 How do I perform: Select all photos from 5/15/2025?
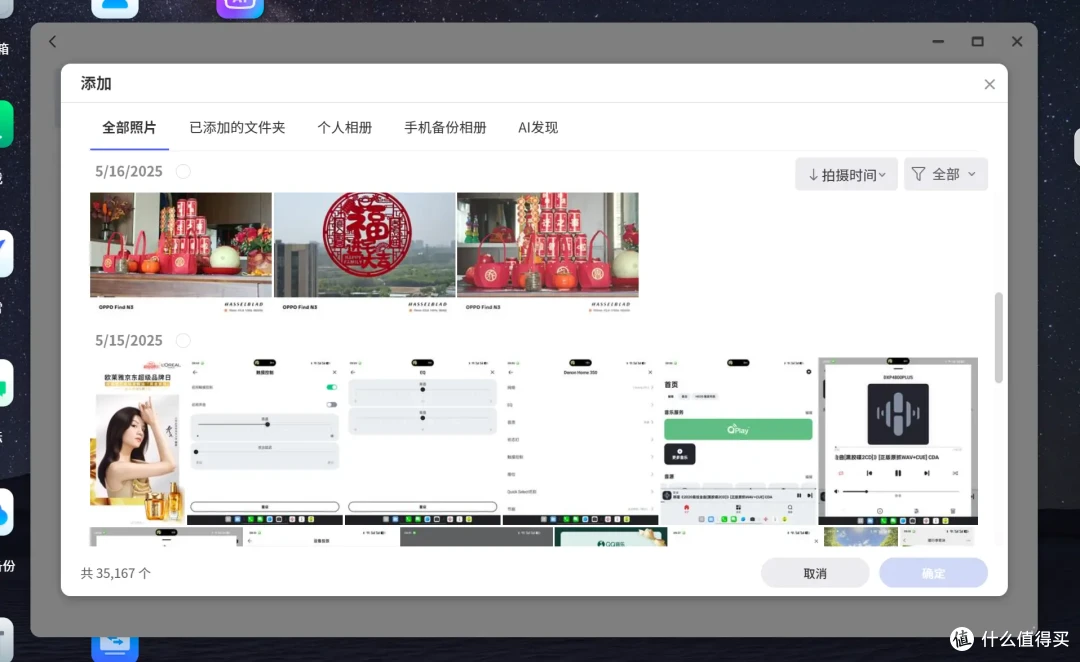pyautogui.click(x=183, y=340)
